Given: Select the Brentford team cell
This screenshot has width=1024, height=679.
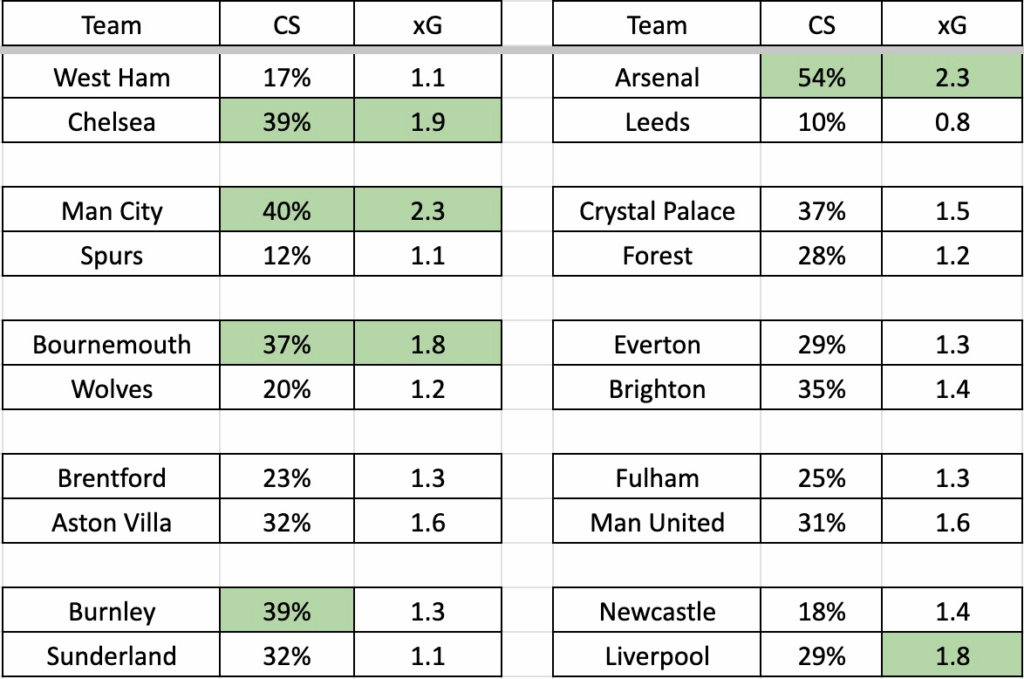Looking at the screenshot, I should pyautogui.click(x=111, y=477).
